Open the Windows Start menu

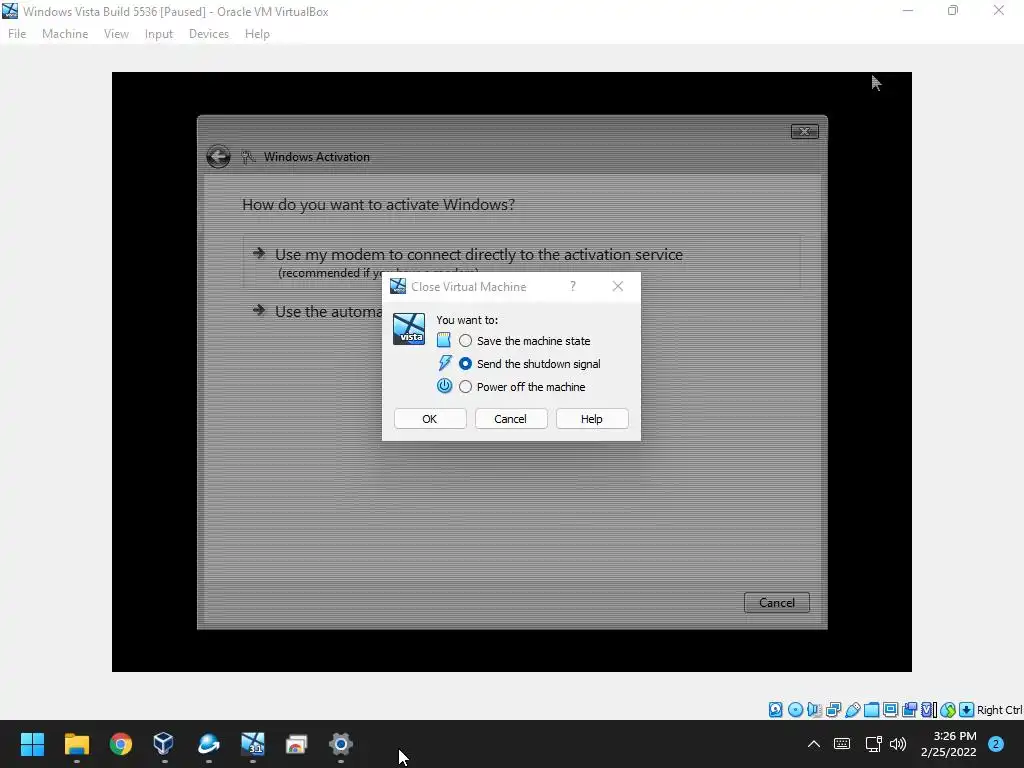pos(32,744)
